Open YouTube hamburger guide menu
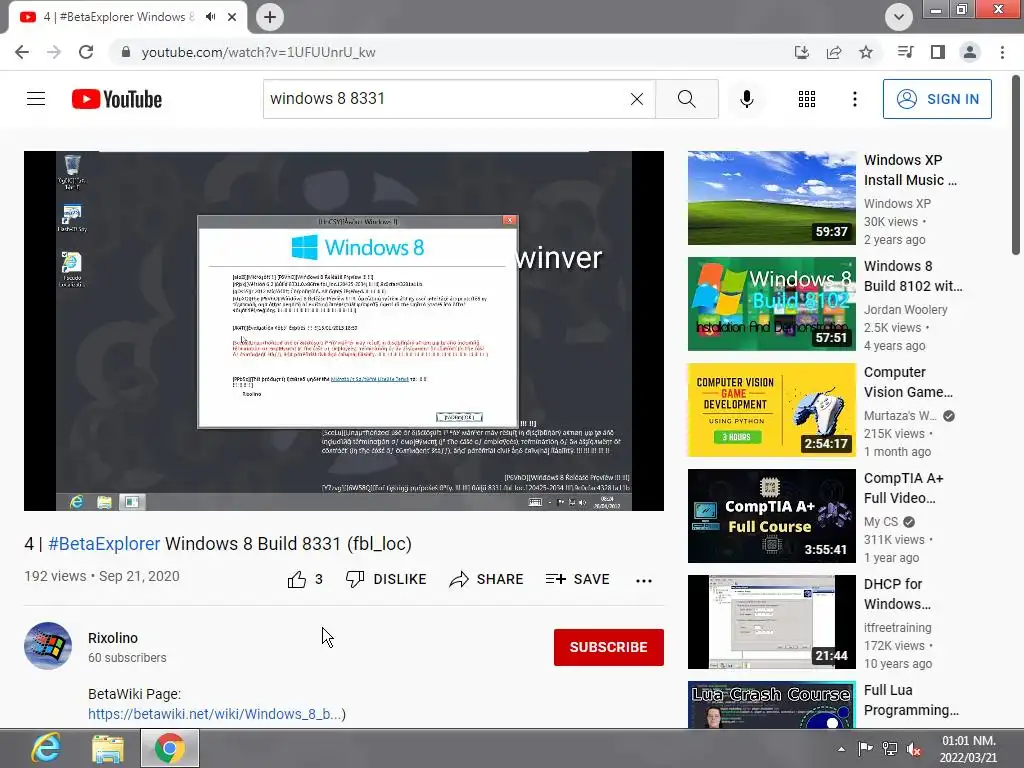This screenshot has height=768, width=1024. (36, 99)
